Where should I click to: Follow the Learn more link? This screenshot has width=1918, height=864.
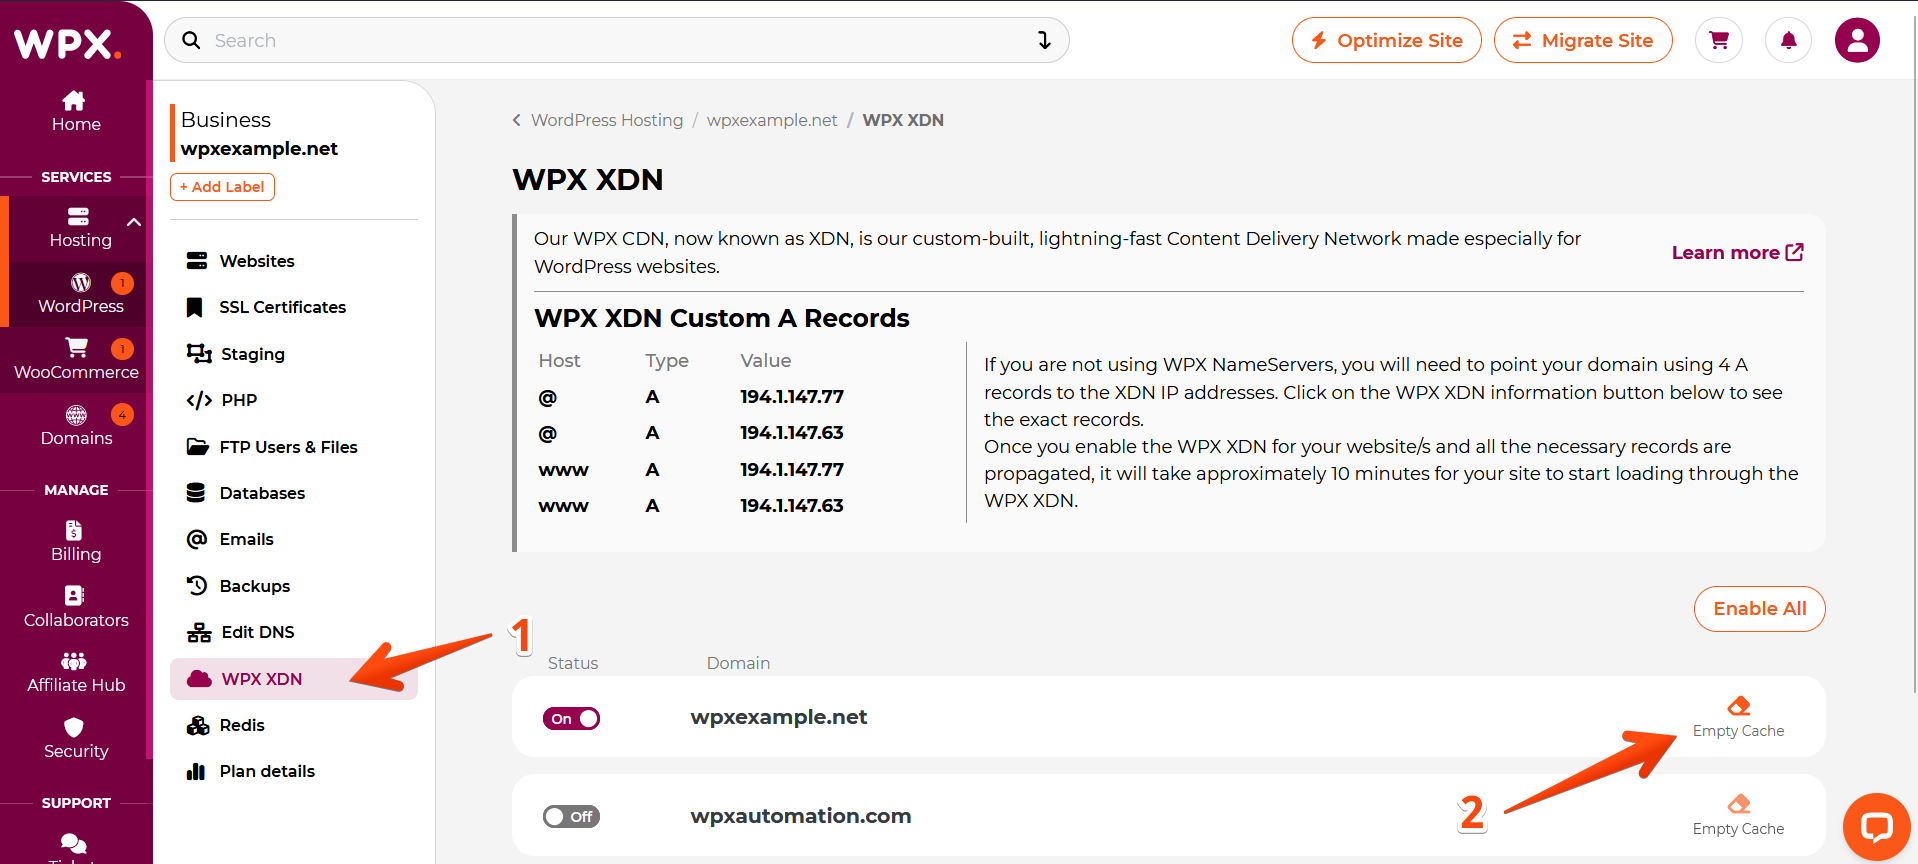(x=1737, y=253)
